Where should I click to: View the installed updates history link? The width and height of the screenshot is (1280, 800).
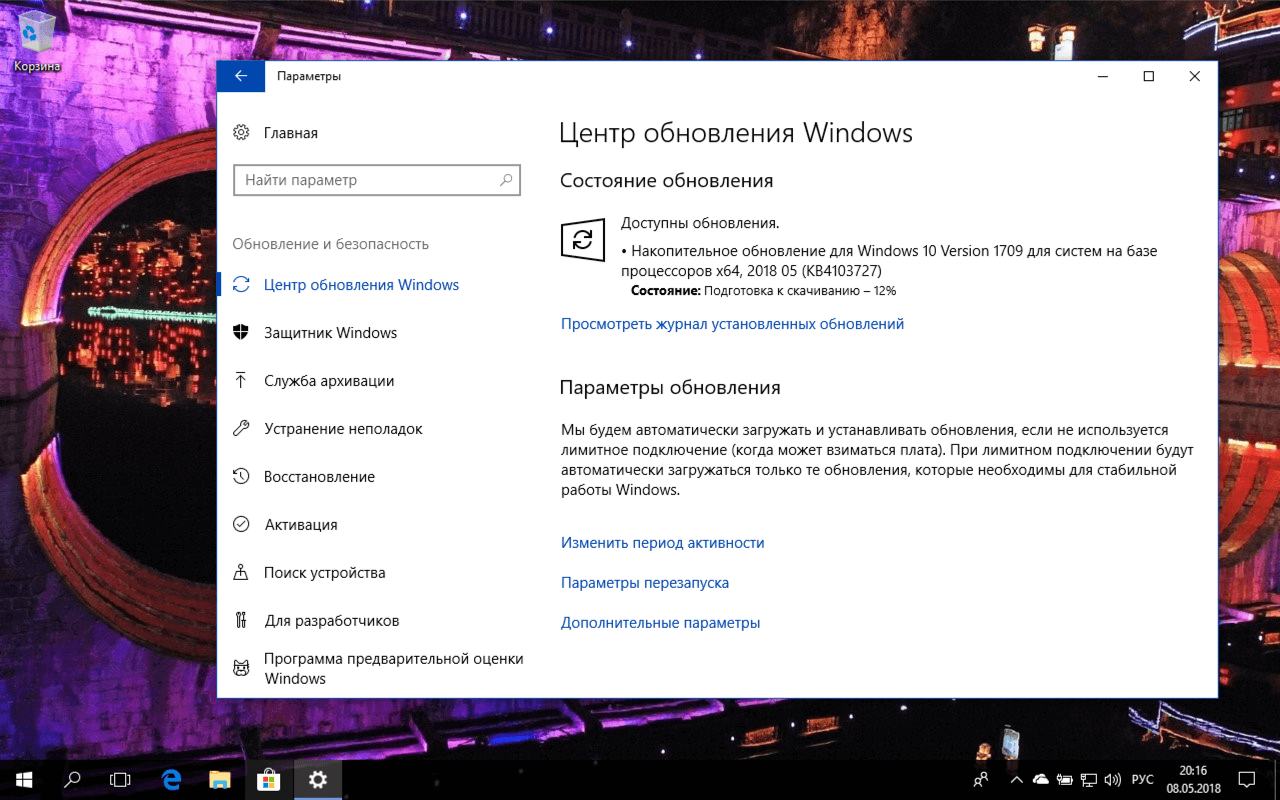click(x=731, y=323)
